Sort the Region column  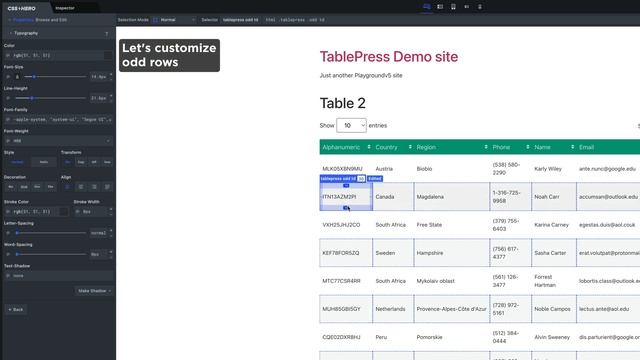click(486, 147)
